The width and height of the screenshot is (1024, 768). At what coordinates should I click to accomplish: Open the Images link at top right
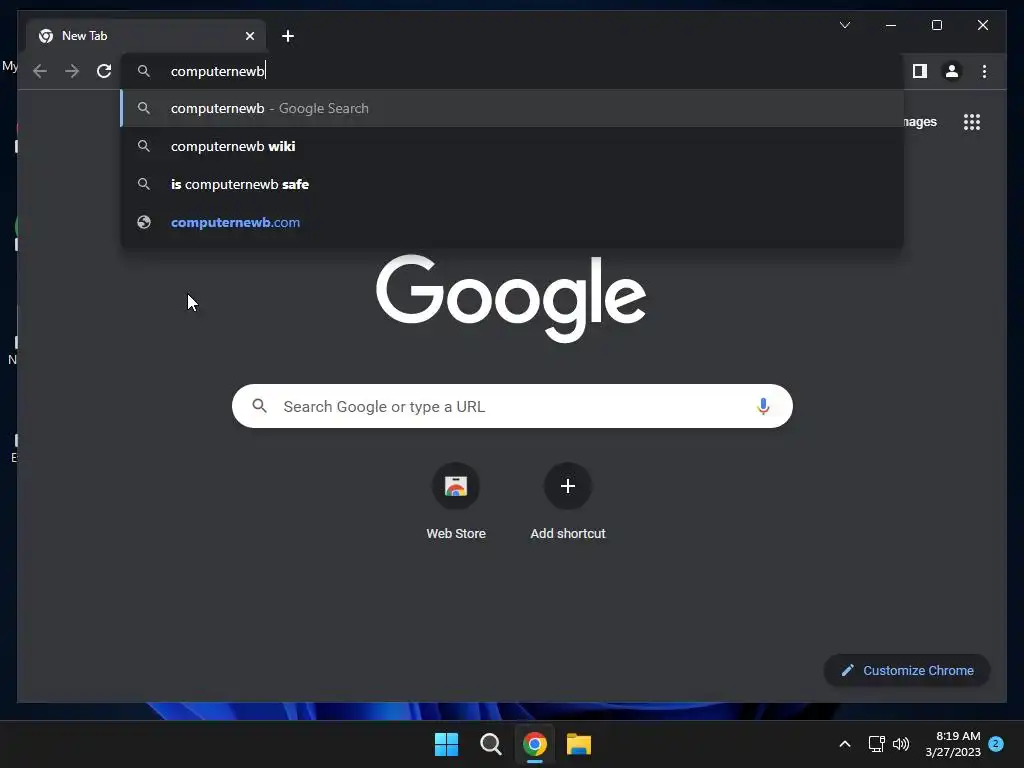(920, 122)
